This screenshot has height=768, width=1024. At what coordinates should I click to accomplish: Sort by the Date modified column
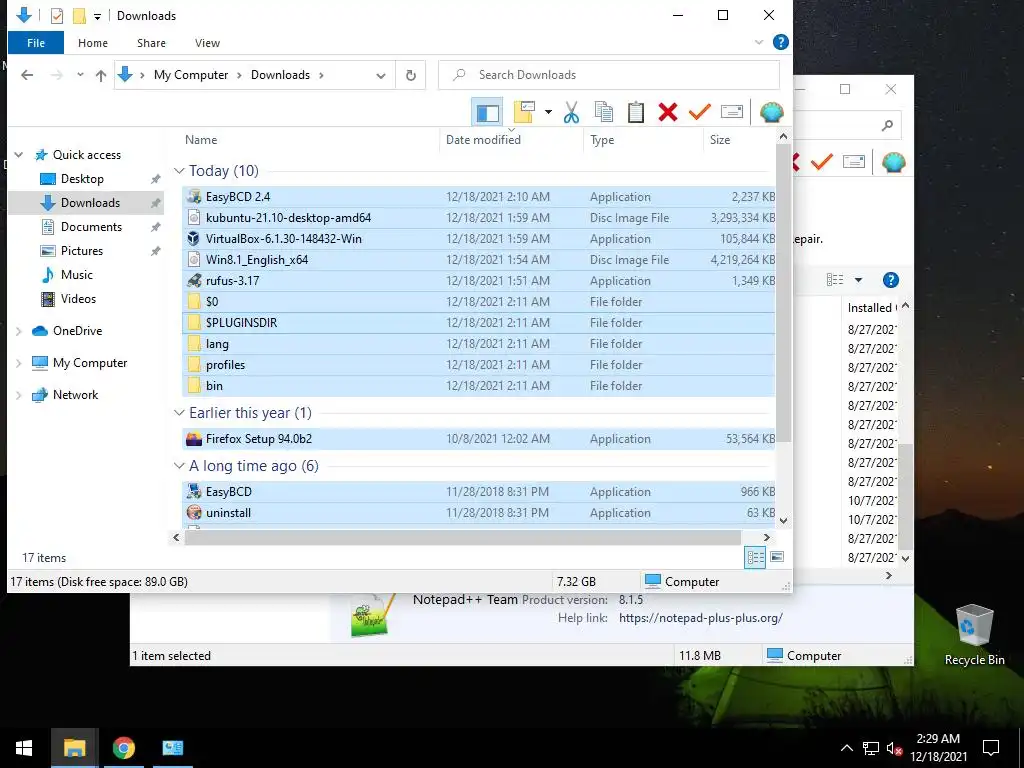[512, 140]
